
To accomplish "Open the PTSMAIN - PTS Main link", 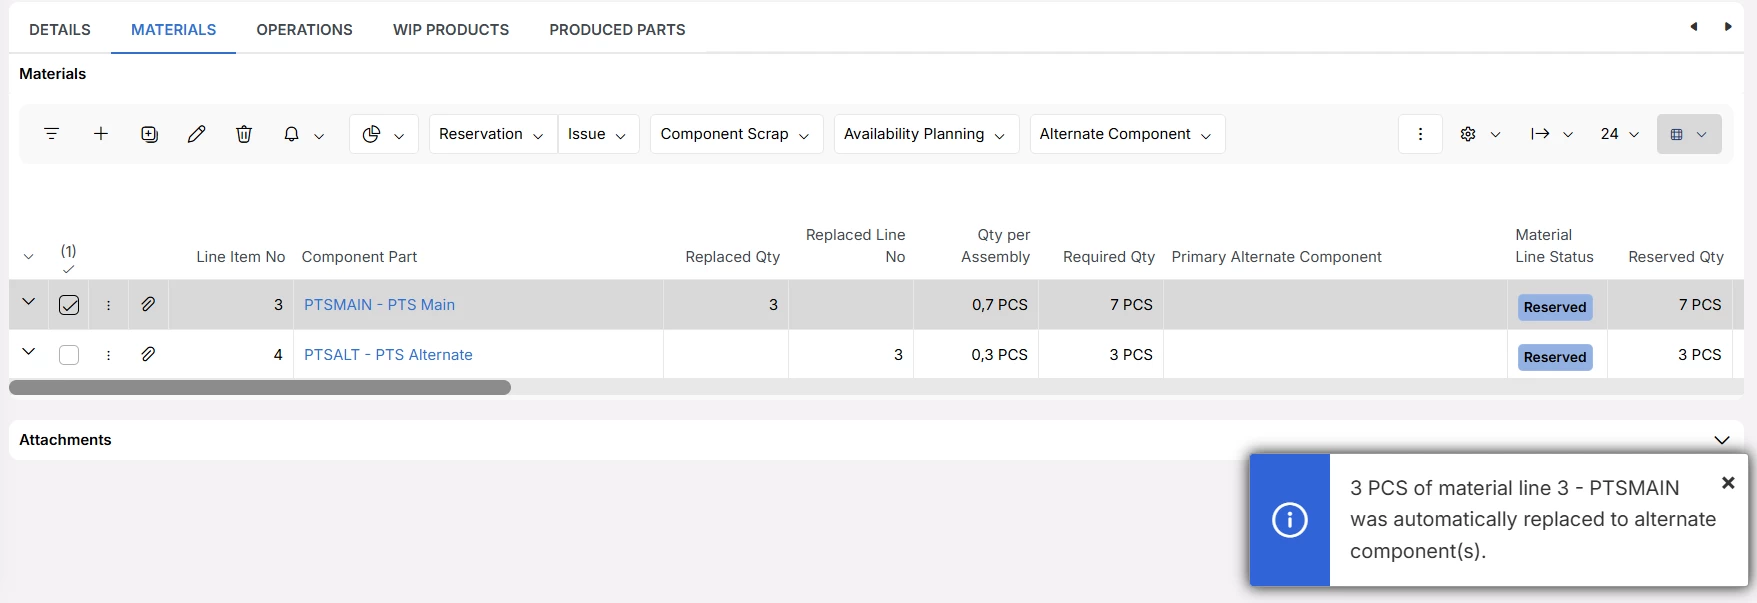I will [x=379, y=305].
